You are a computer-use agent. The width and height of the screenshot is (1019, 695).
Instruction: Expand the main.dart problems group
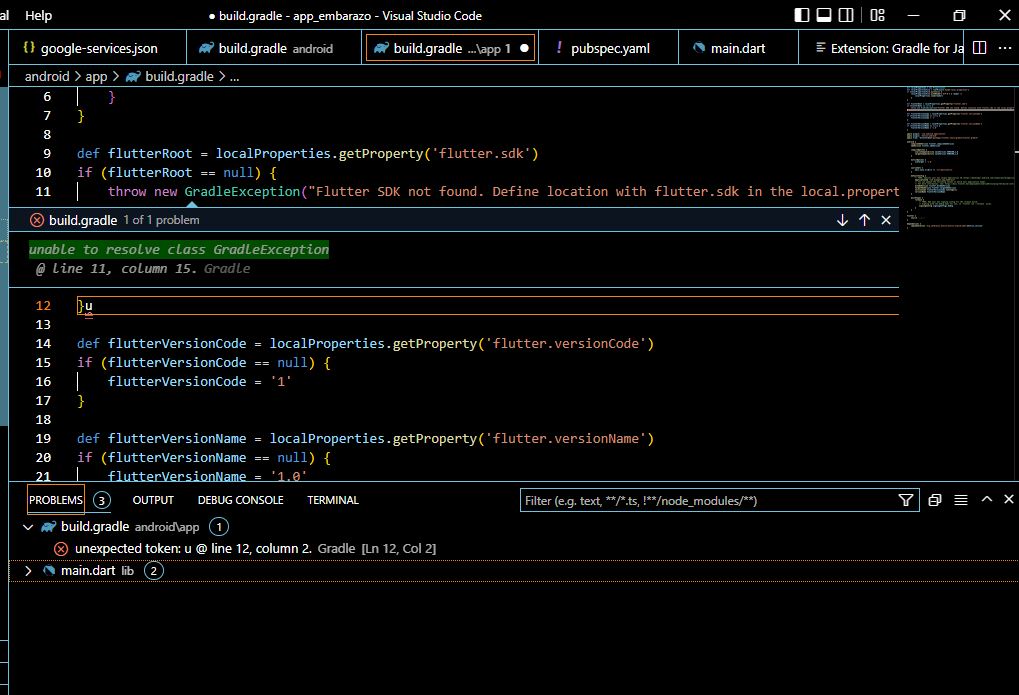click(27, 570)
